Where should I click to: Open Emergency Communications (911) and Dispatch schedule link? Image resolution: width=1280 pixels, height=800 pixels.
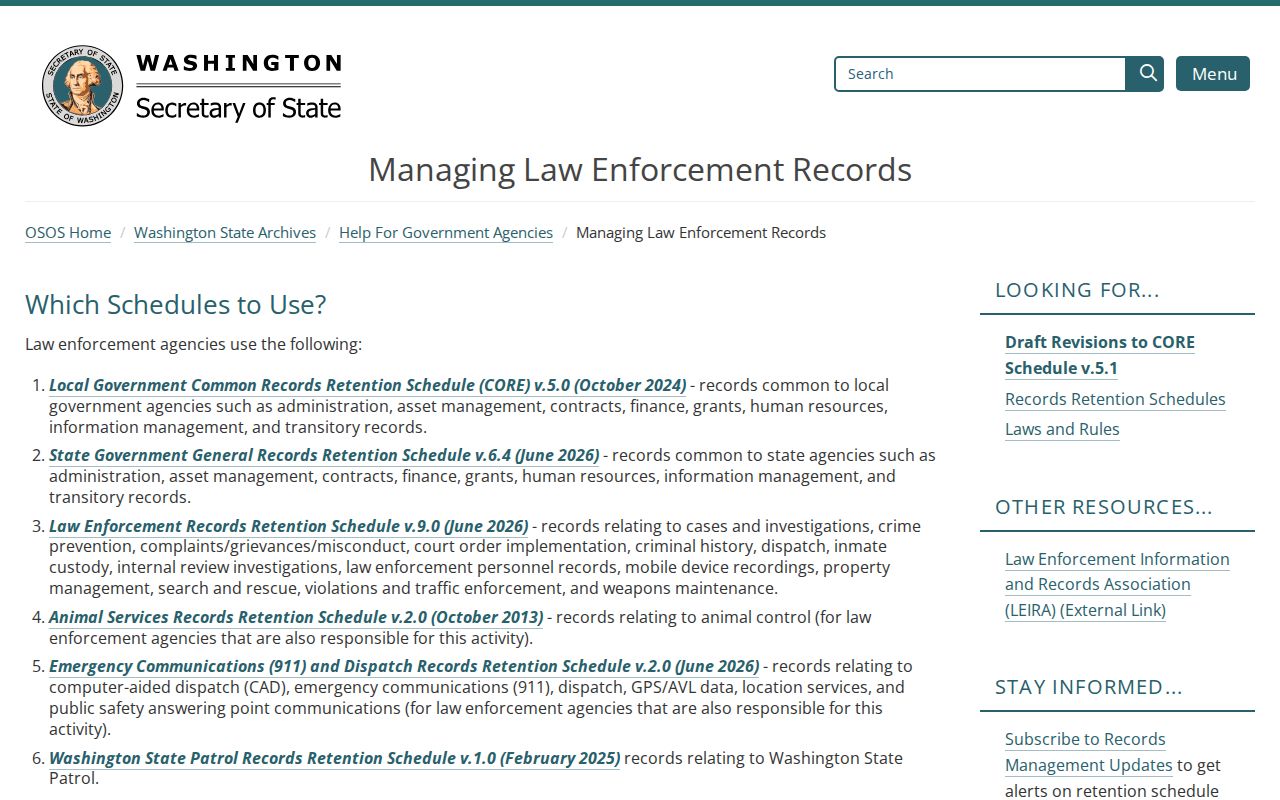(404, 666)
